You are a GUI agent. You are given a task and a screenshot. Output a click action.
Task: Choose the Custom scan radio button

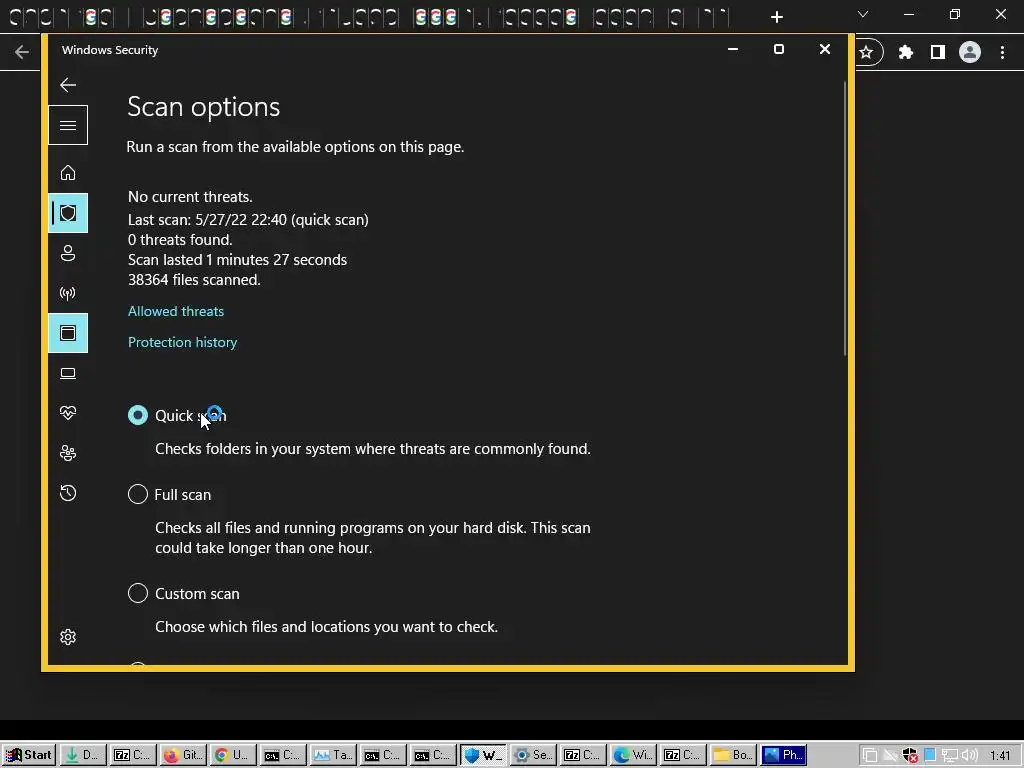tap(138, 593)
